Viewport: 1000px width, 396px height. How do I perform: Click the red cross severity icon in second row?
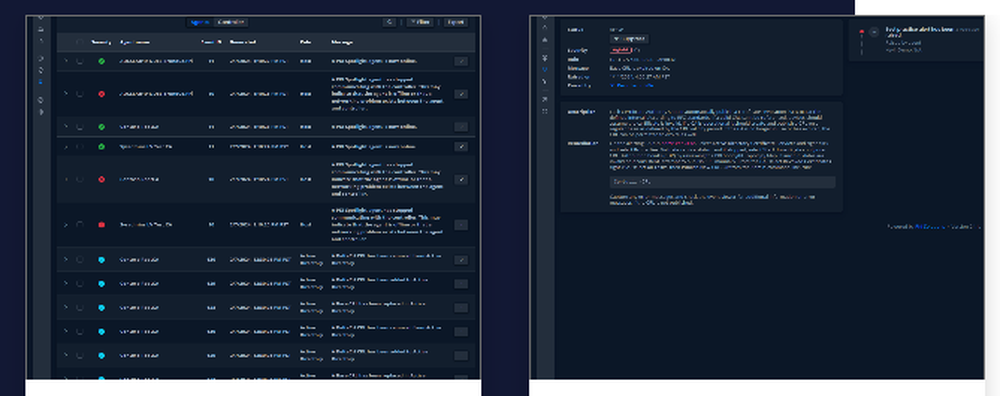pyautogui.click(x=101, y=94)
